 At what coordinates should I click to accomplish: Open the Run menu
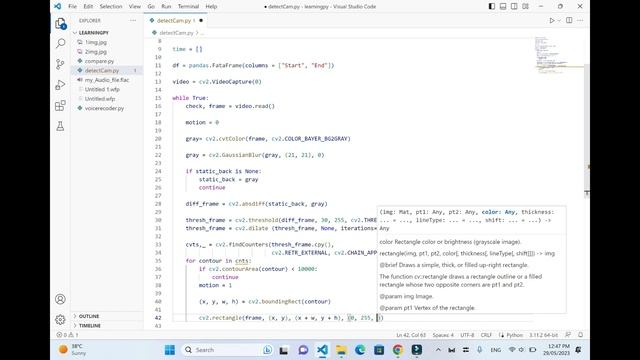coord(166,7)
